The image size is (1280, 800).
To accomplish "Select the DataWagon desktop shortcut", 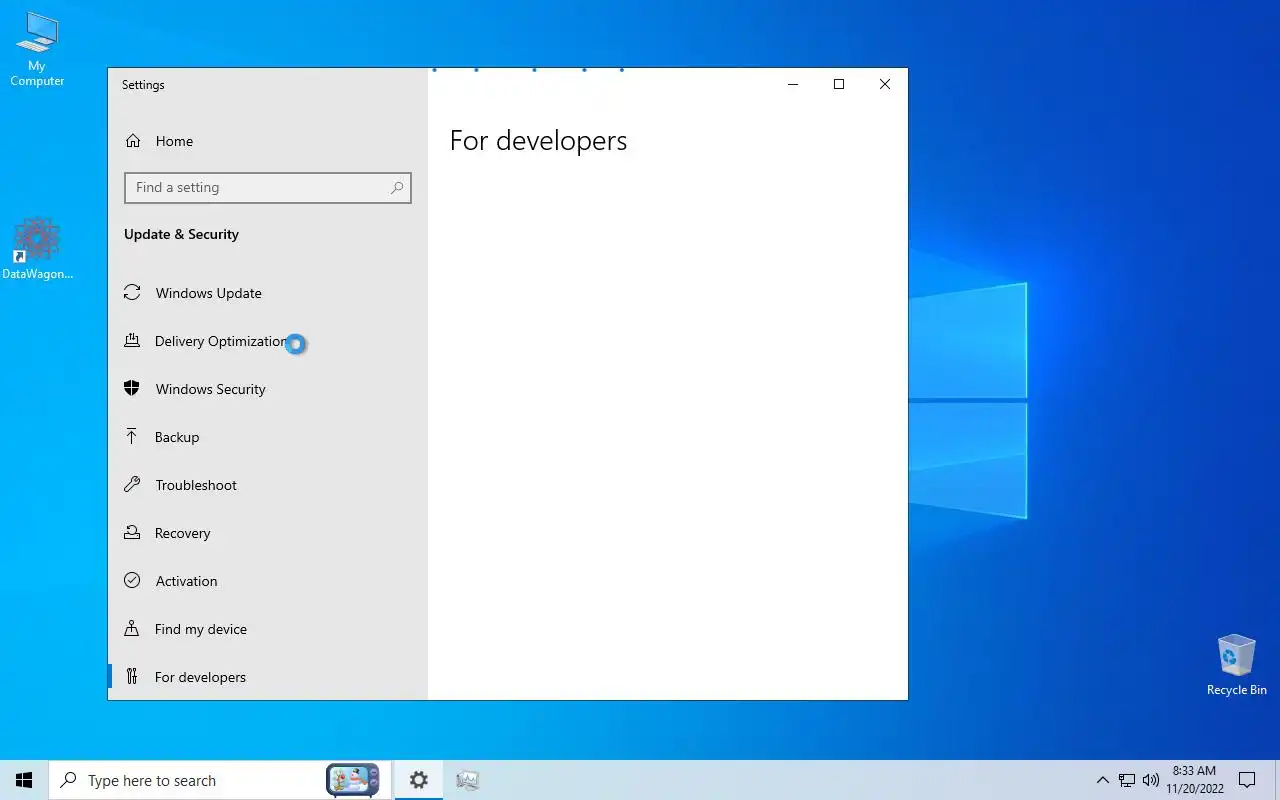I will coord(37,249).
